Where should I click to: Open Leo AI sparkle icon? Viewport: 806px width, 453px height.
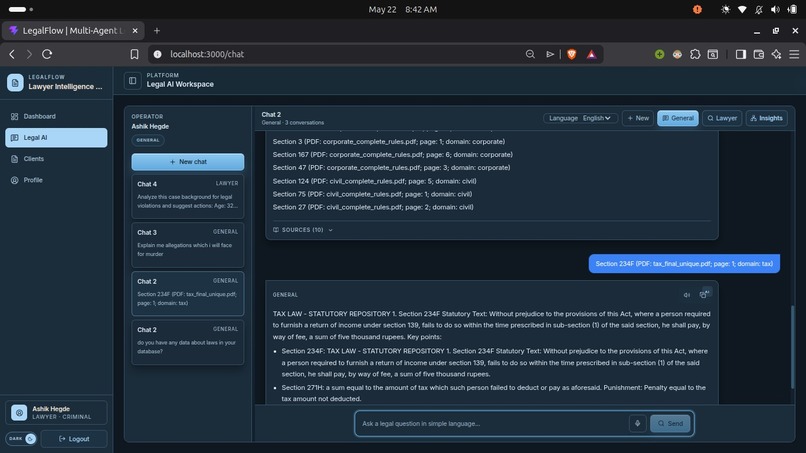point(776,54)
